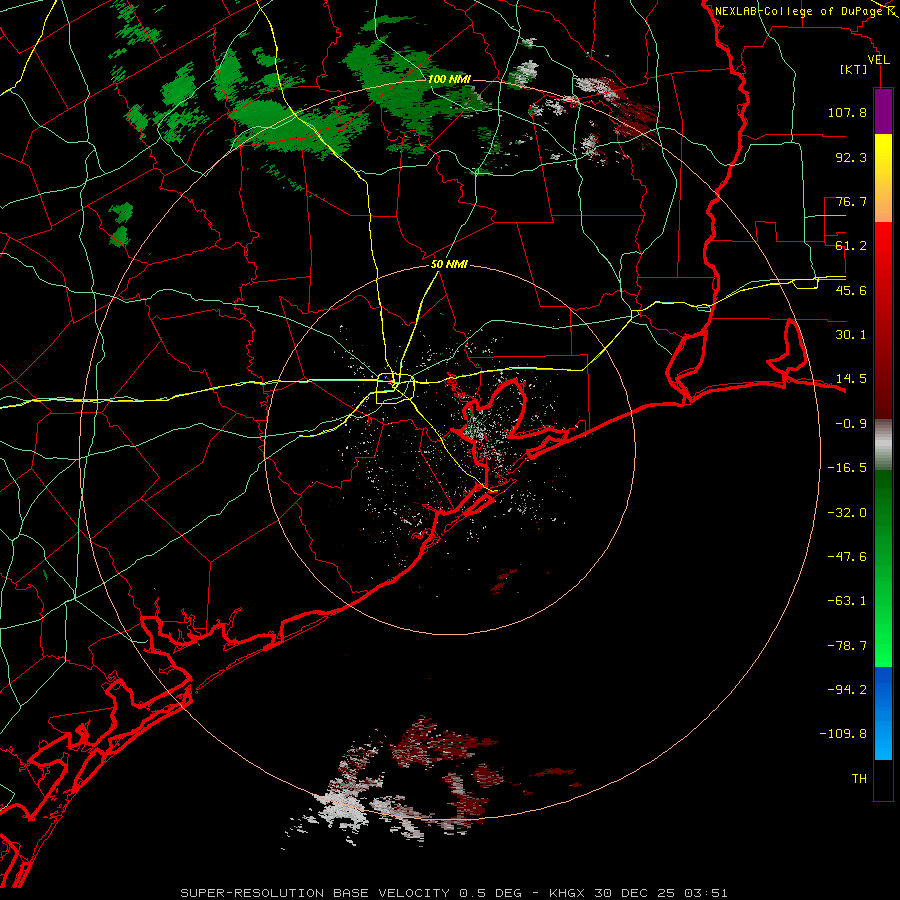The width and height of the screenshot is (900, 900).
Task: Pick the green segment of the velocity scale
Action: coord(883,568)
